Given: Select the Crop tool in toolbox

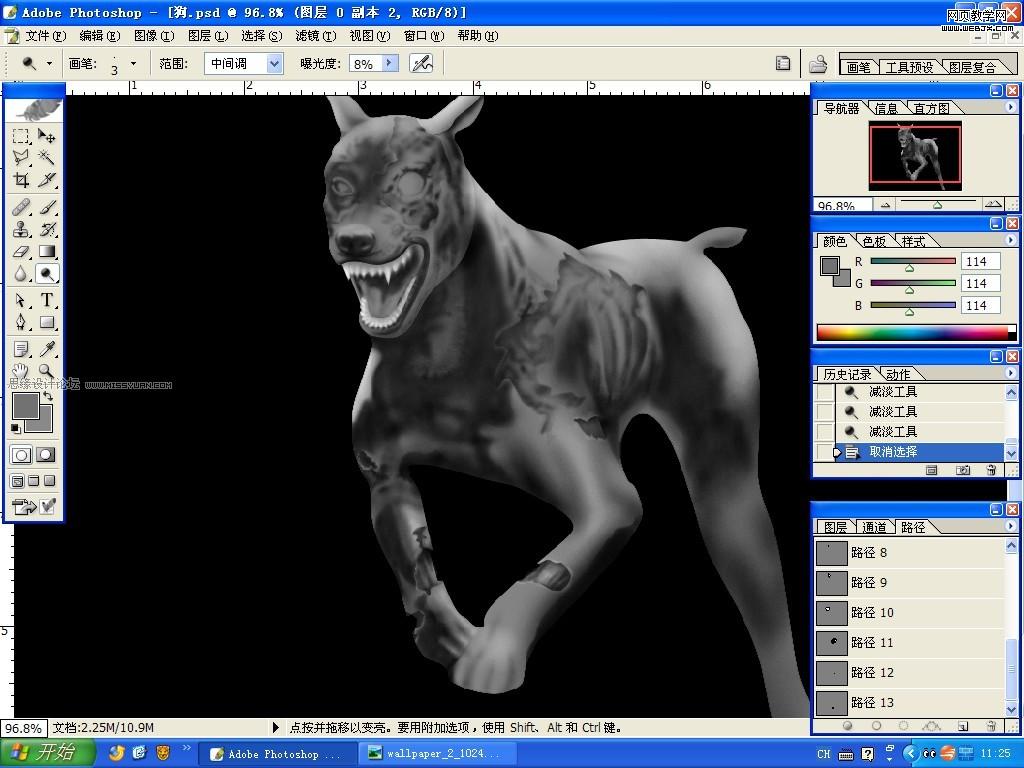Looking at the screenshot, I should click(x=21, y=180).
